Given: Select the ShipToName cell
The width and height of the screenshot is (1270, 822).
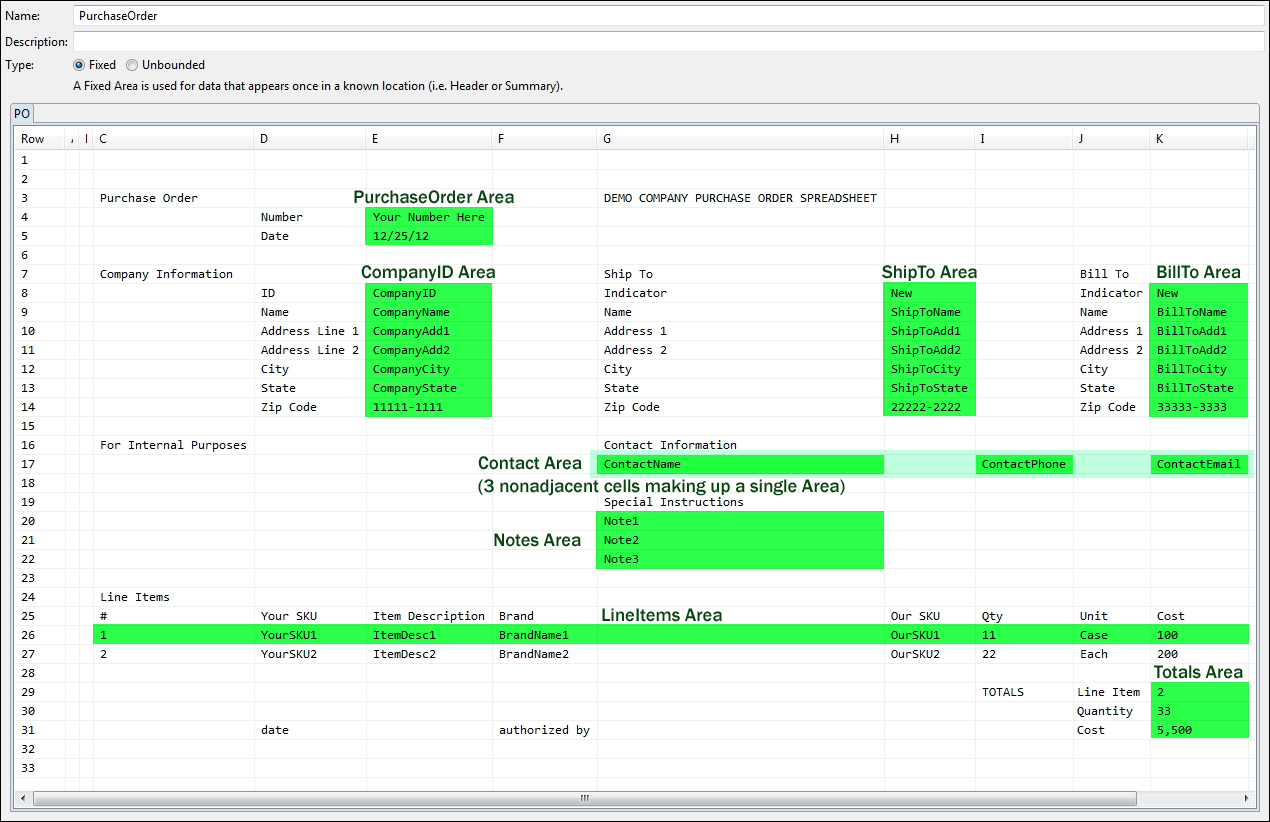Looking at the screenshot, I should (x=928, y=312).
